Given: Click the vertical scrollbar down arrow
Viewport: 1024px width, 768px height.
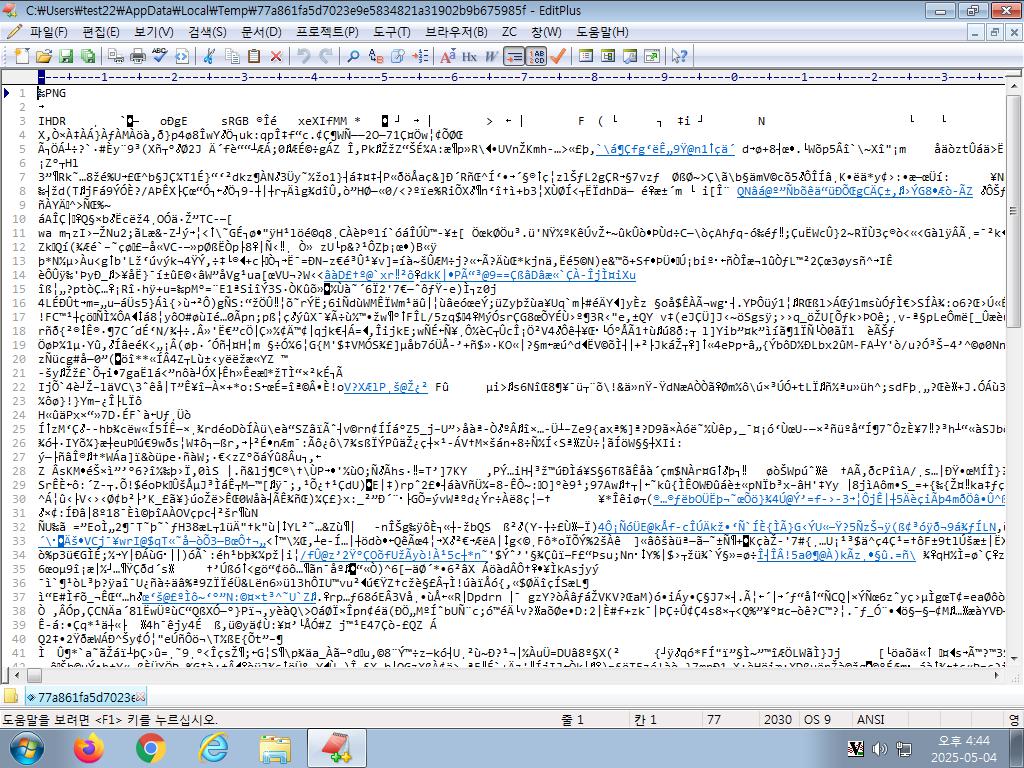Looking at the screenshot, I should (x=1014, y=658).
